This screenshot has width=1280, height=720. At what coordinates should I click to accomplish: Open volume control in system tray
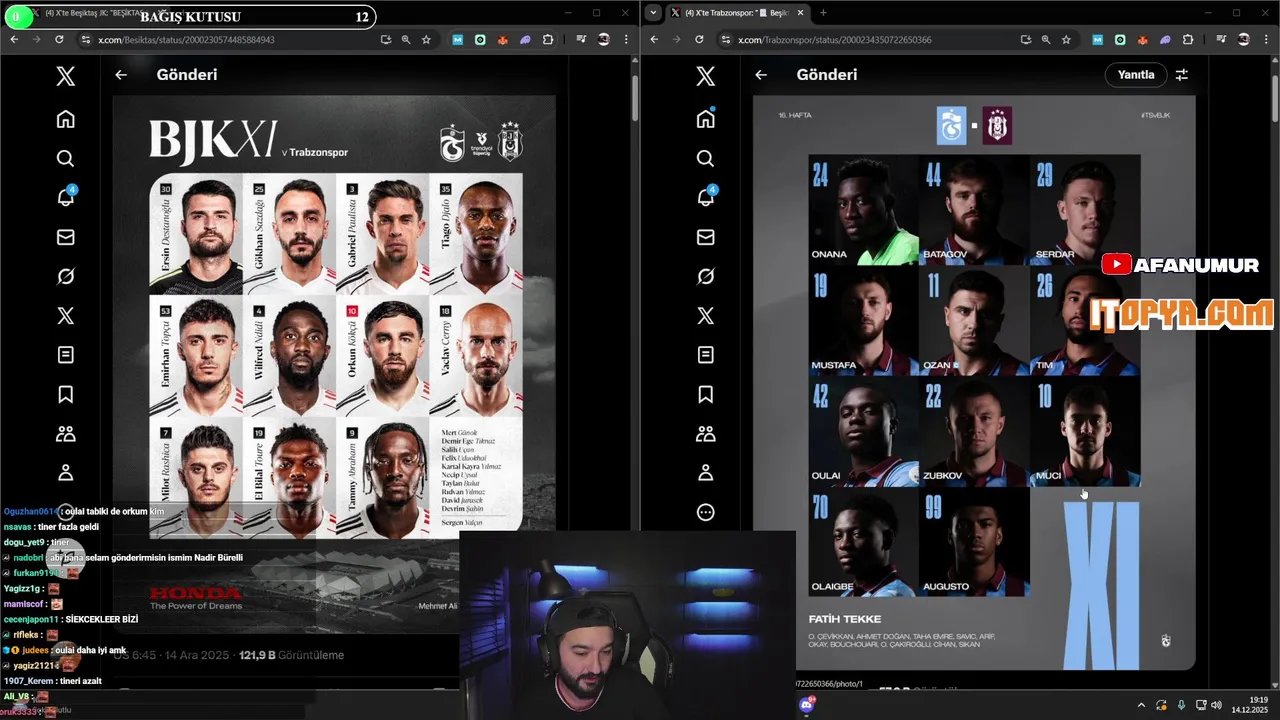(1216, 705)
